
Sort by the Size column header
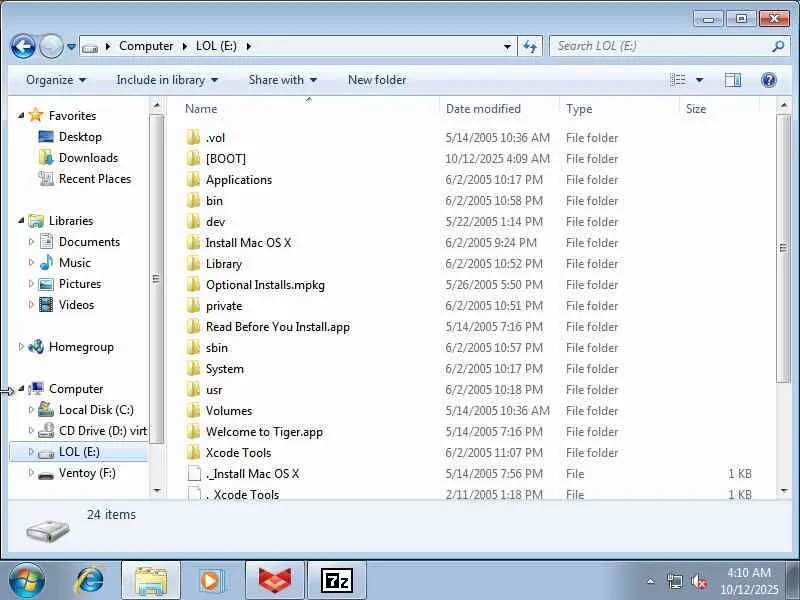(696, 109)
